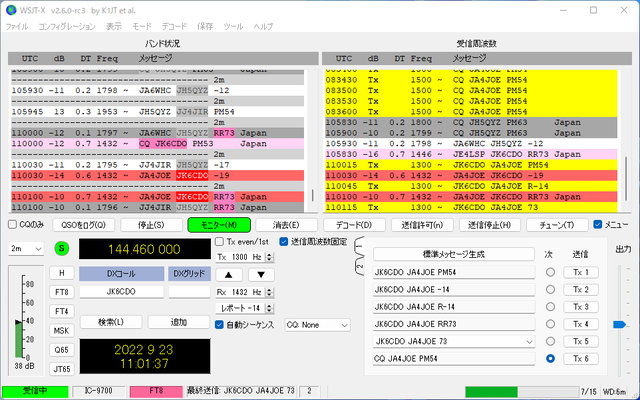
Task: Uncheck the 自動シーケンス checkbox
Action: click(219, 325)
